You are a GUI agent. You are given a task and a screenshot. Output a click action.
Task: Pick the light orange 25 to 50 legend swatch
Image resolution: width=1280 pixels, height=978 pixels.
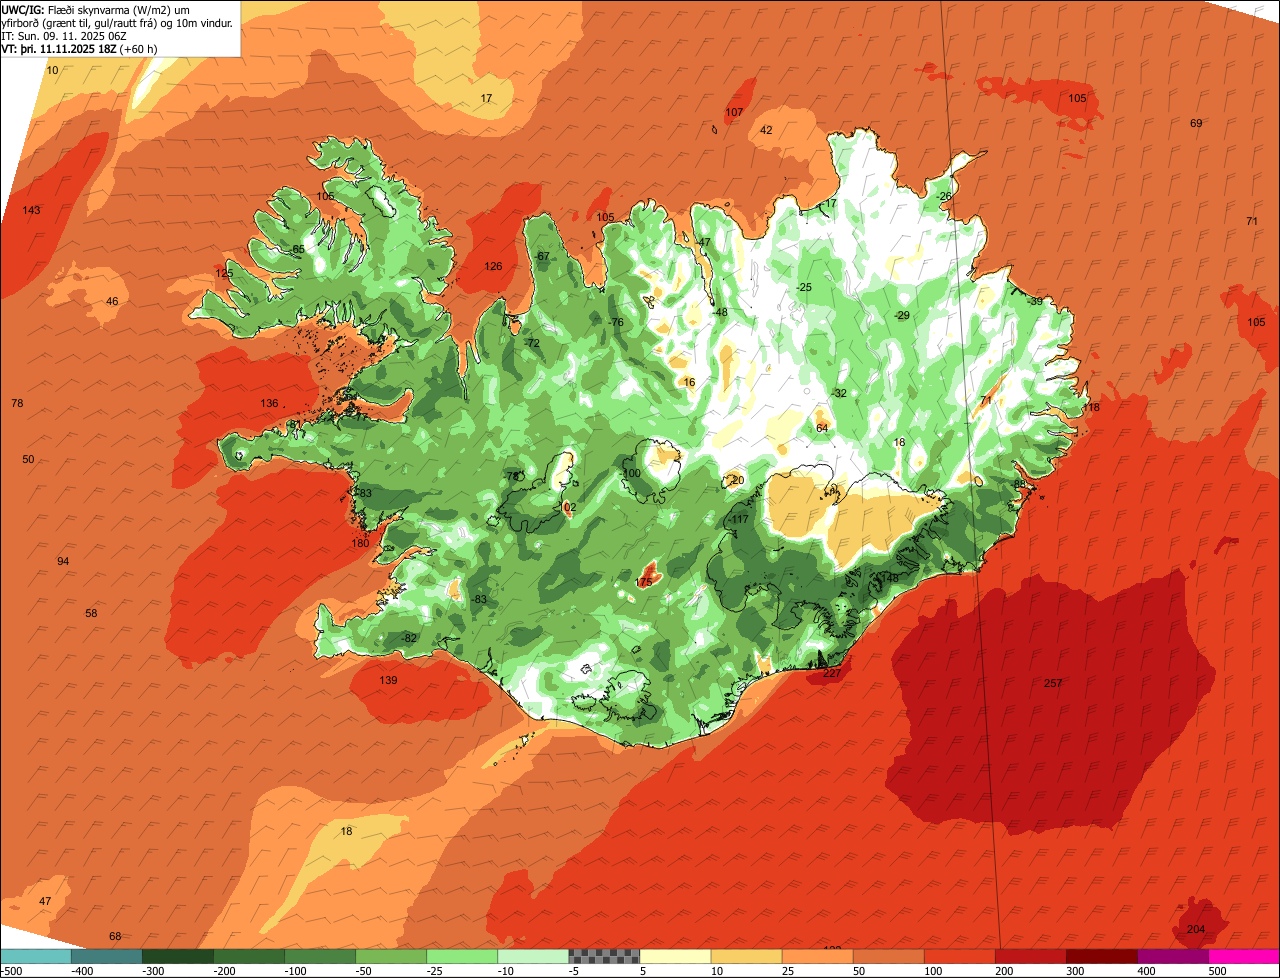click(x=816, y=956)
